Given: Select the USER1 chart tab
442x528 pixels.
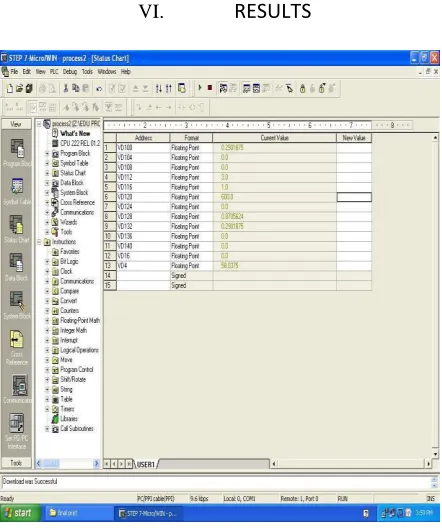Looking at the screenshot, I should [145, 464].
